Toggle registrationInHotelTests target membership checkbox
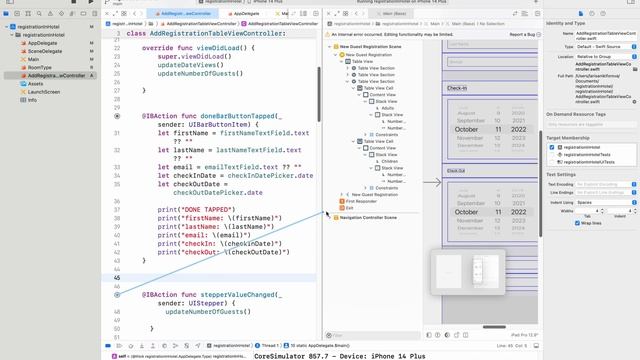640x360 pixels. [552, 155]
